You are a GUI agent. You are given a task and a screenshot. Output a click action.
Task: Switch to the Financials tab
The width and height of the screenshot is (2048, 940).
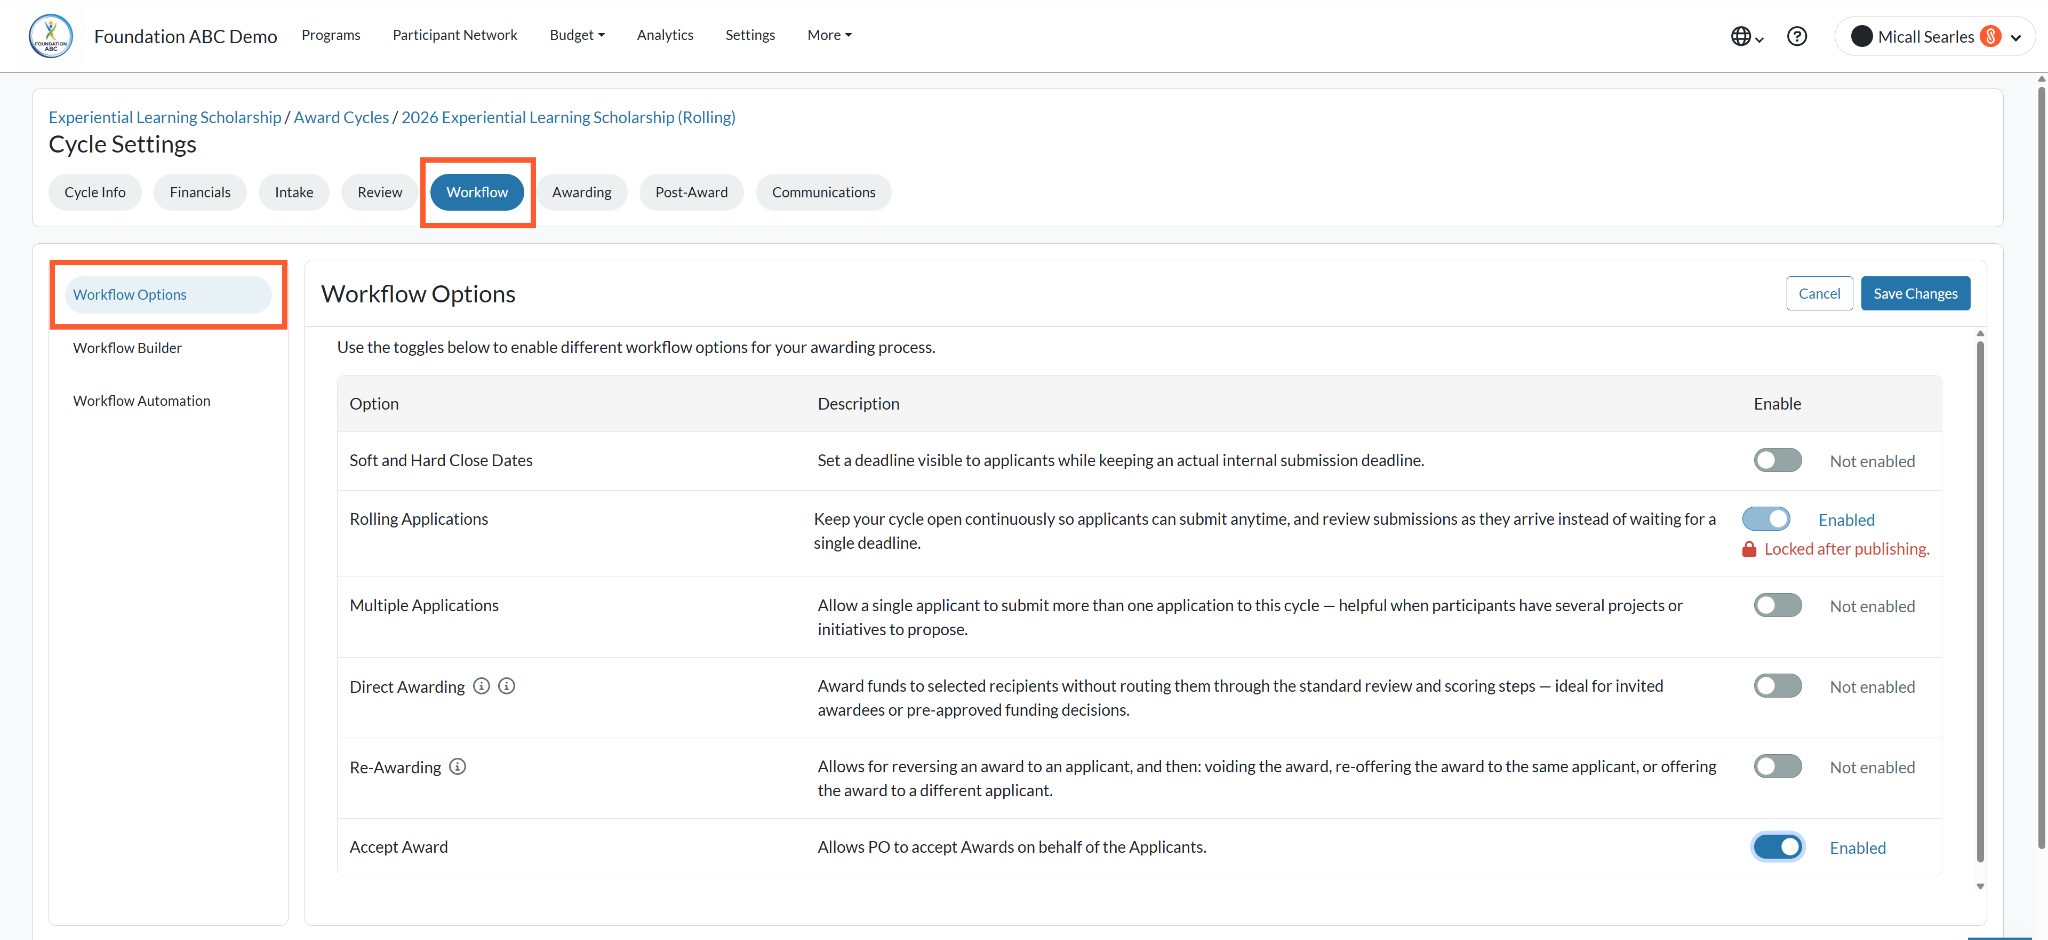200,192
